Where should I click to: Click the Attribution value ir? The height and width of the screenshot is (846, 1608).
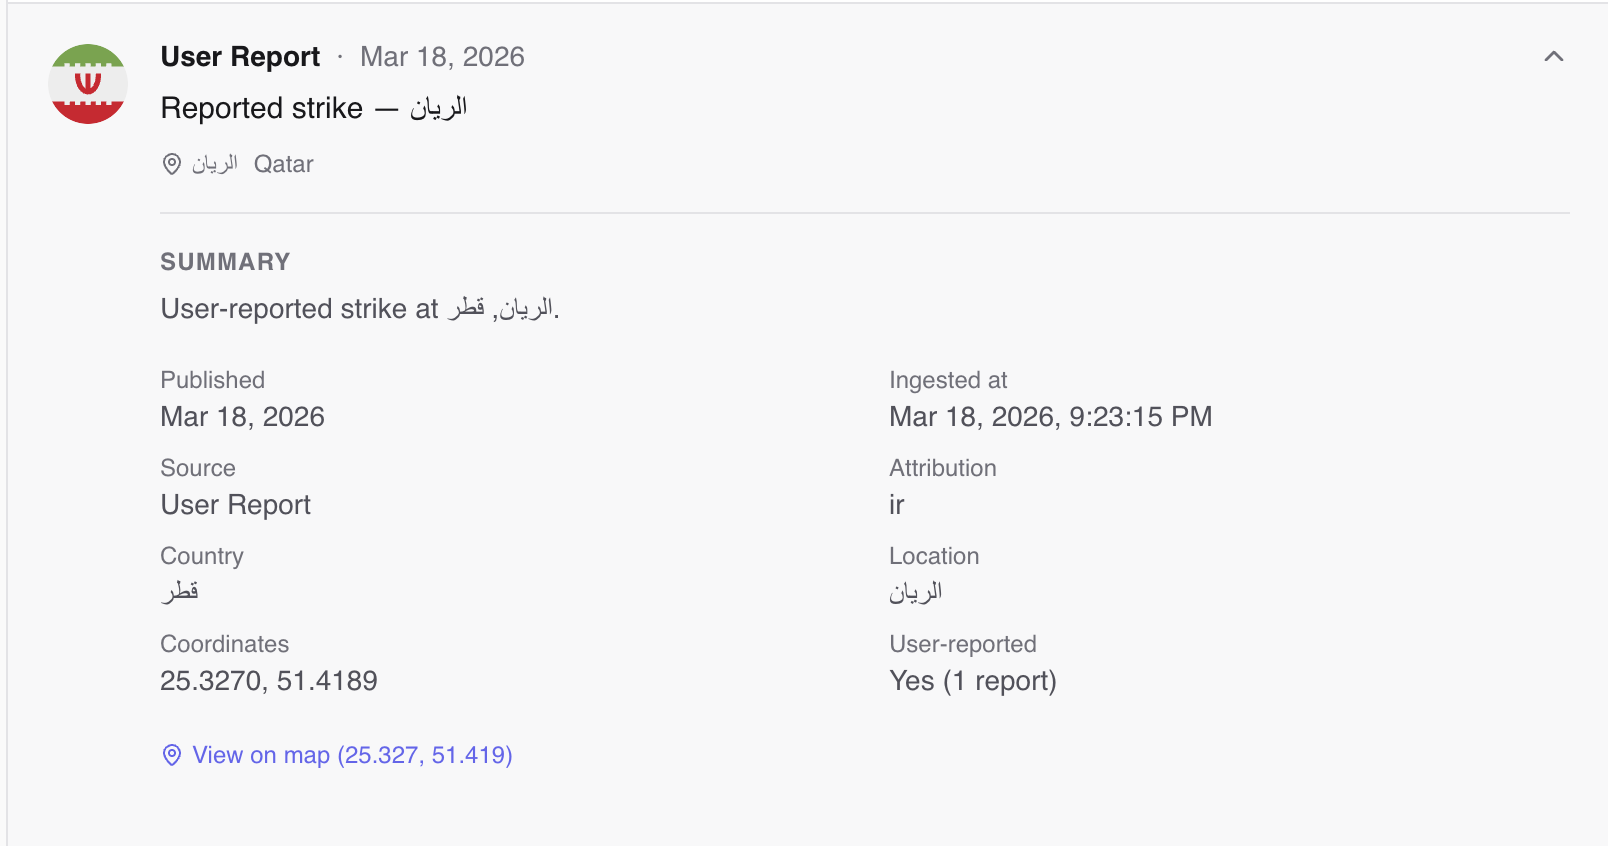click(896, 505)
